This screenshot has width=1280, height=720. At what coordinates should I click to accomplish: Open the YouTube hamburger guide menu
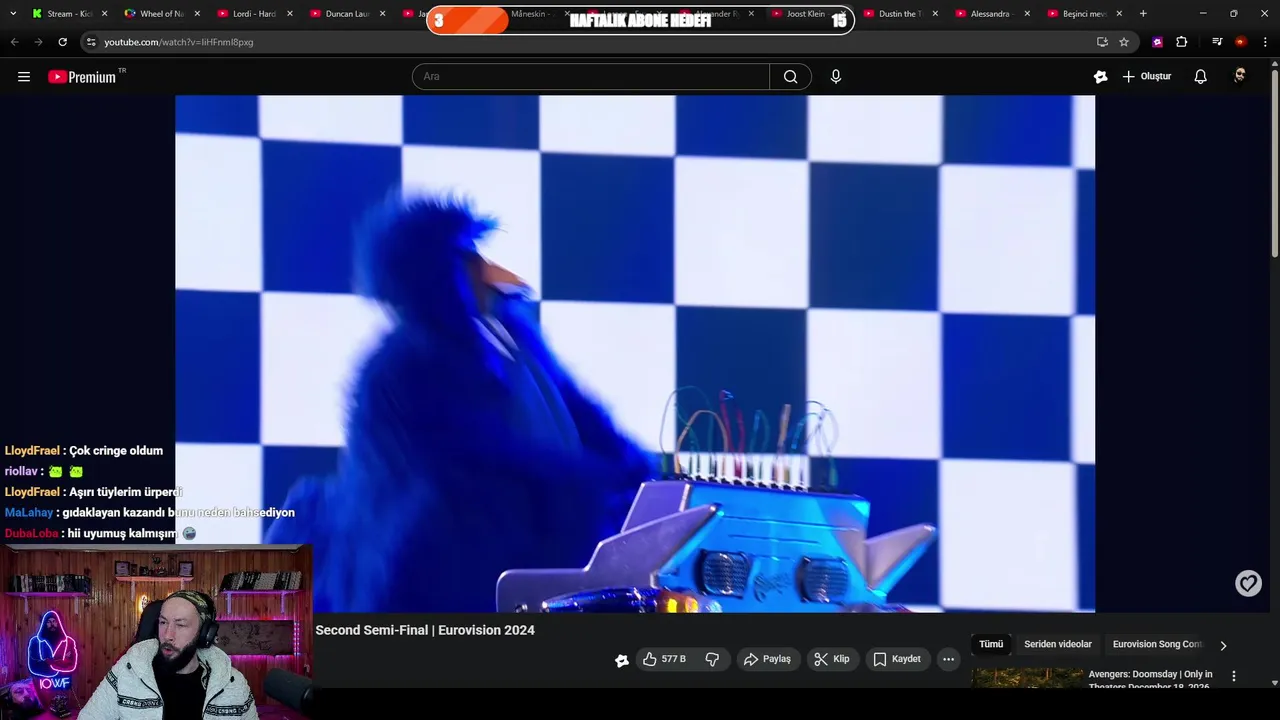[24, 77]
